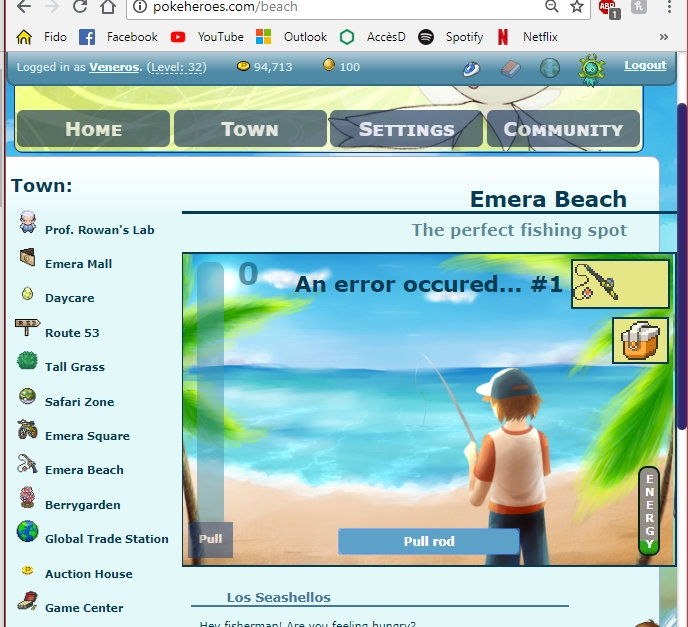Click the Game Center chest icon

[27, 601]
